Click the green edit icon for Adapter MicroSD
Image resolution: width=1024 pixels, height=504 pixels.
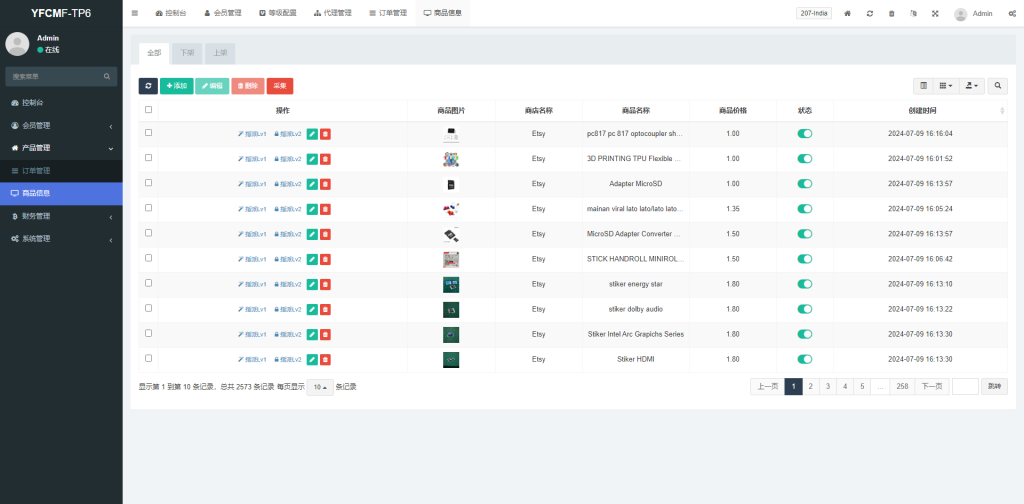(x=312, y=184)
